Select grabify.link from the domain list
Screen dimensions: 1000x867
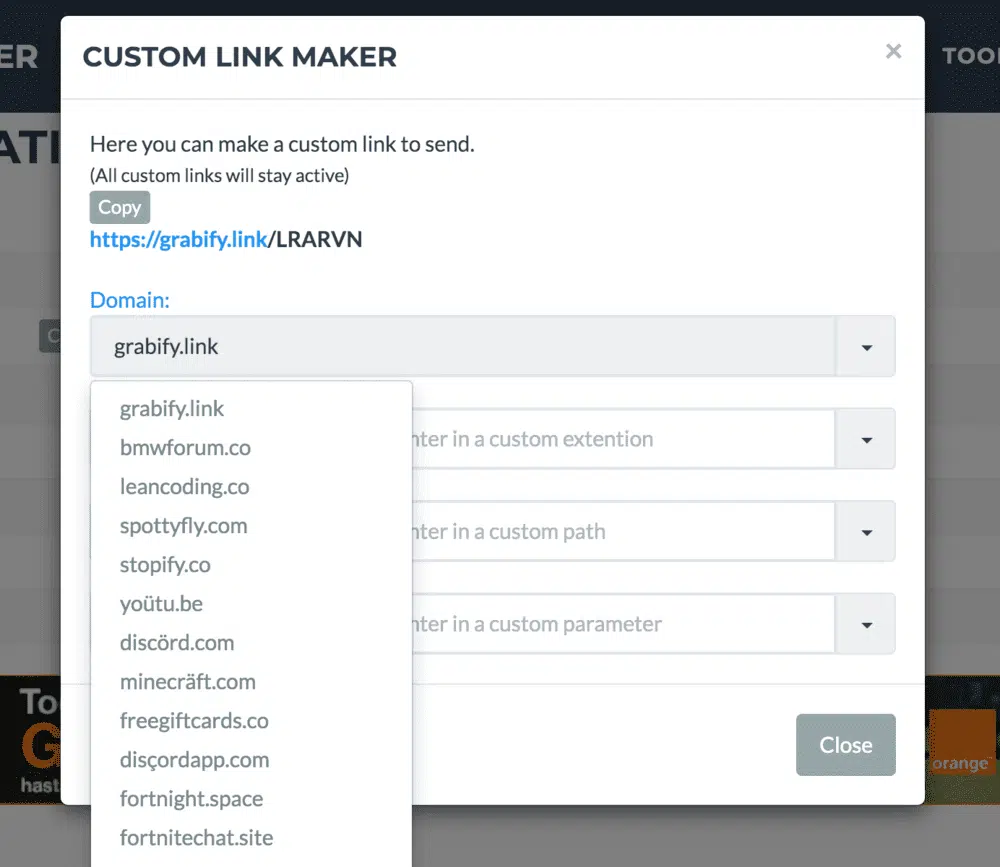click(172, 408)
